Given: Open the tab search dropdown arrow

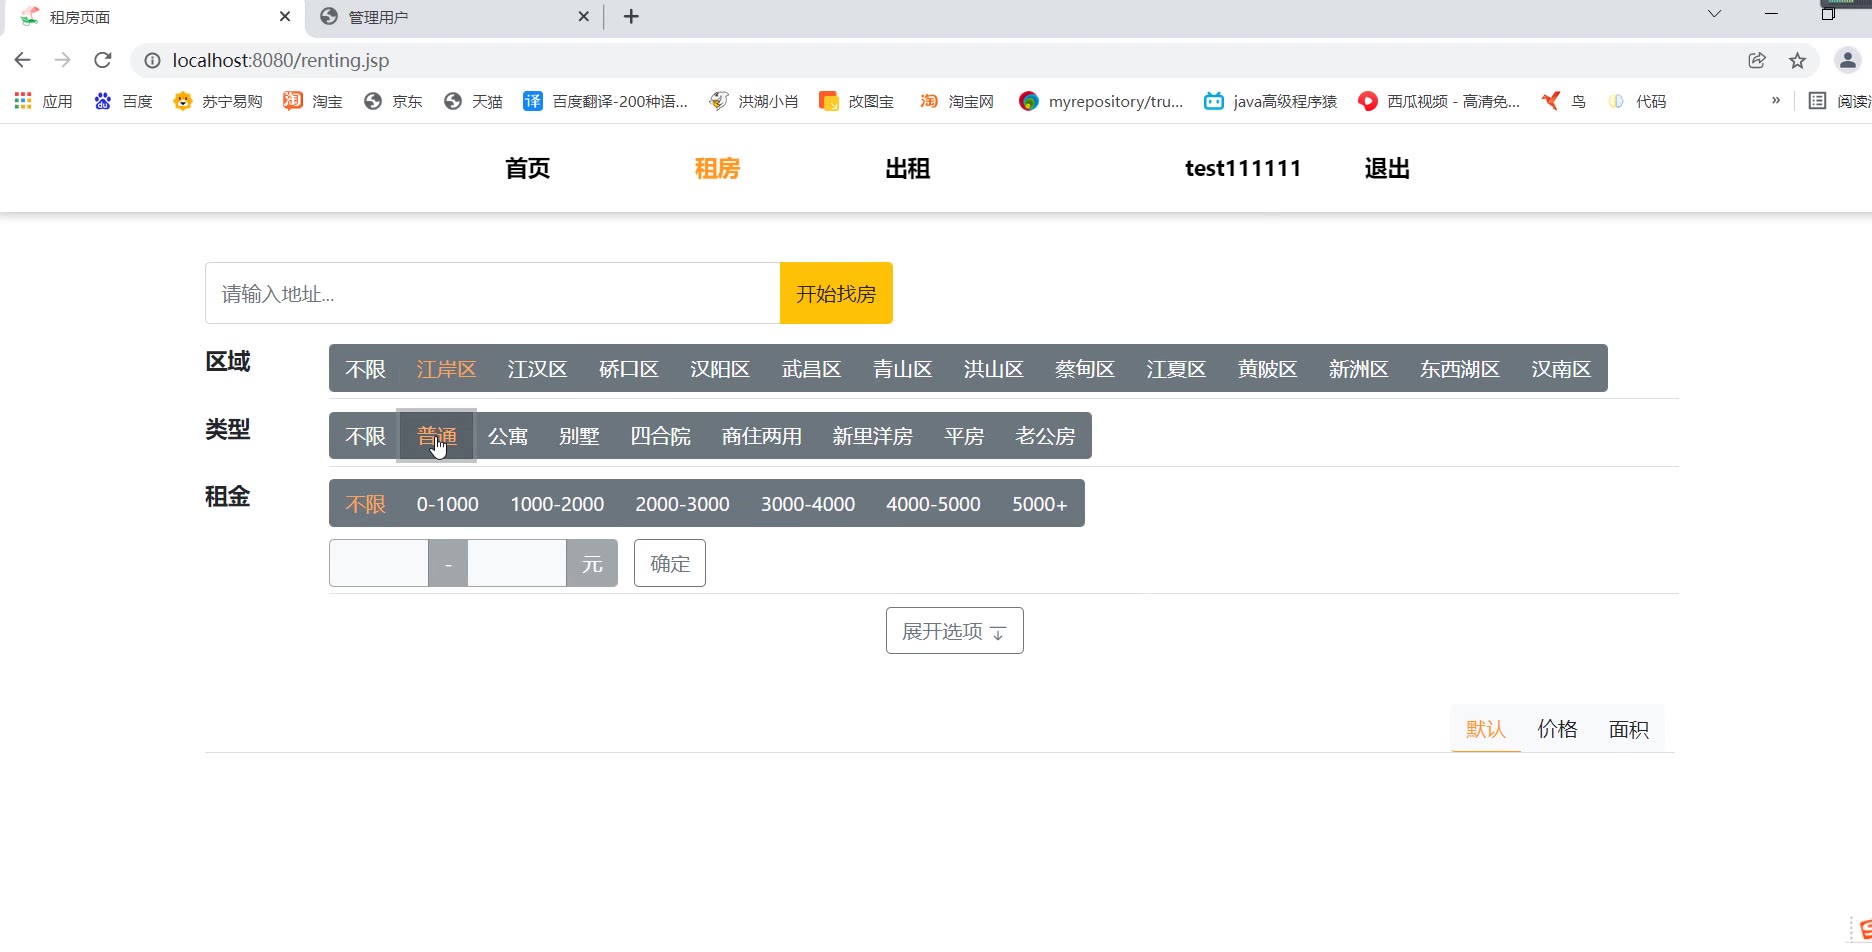Looking at the screenshot, I should (x=1714, y=14).
